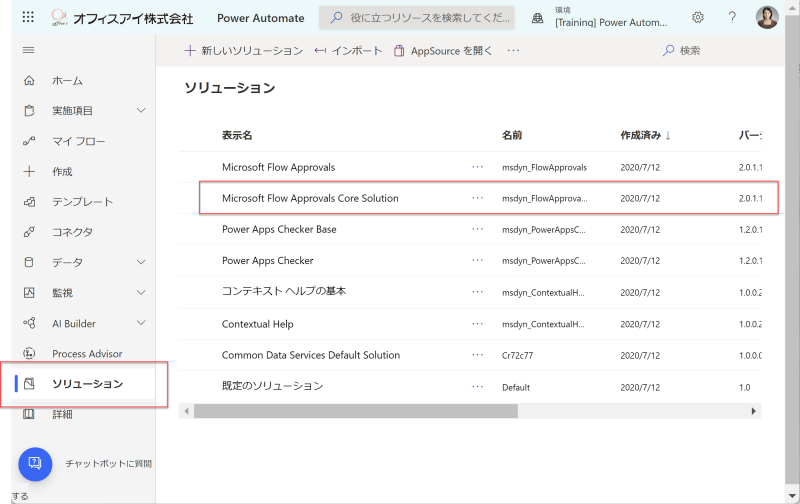Open more options for コンテキスト ヘルプの基本
The image size is (800, 504).
478,292
